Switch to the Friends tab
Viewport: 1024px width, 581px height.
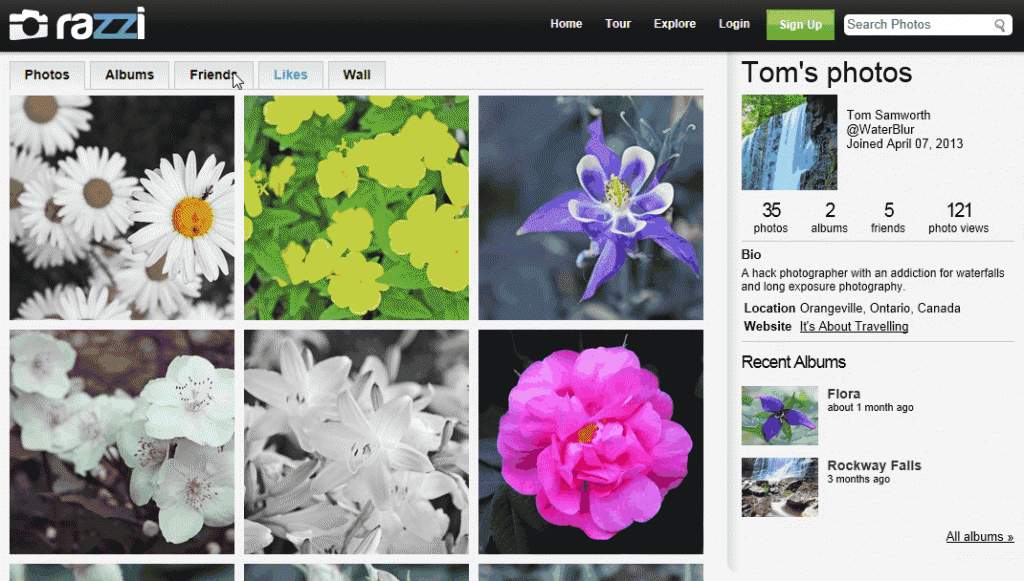[x=212, y=75]
